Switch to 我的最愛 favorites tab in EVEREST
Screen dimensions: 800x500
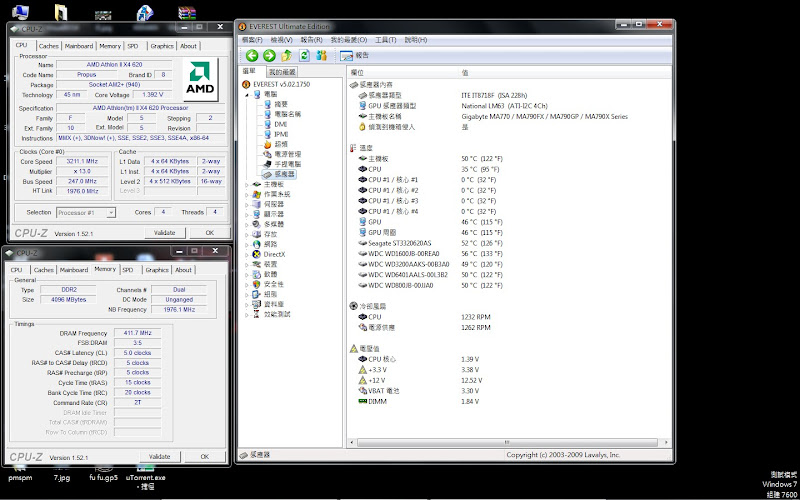pyautogui.click(x=282, y=72)
